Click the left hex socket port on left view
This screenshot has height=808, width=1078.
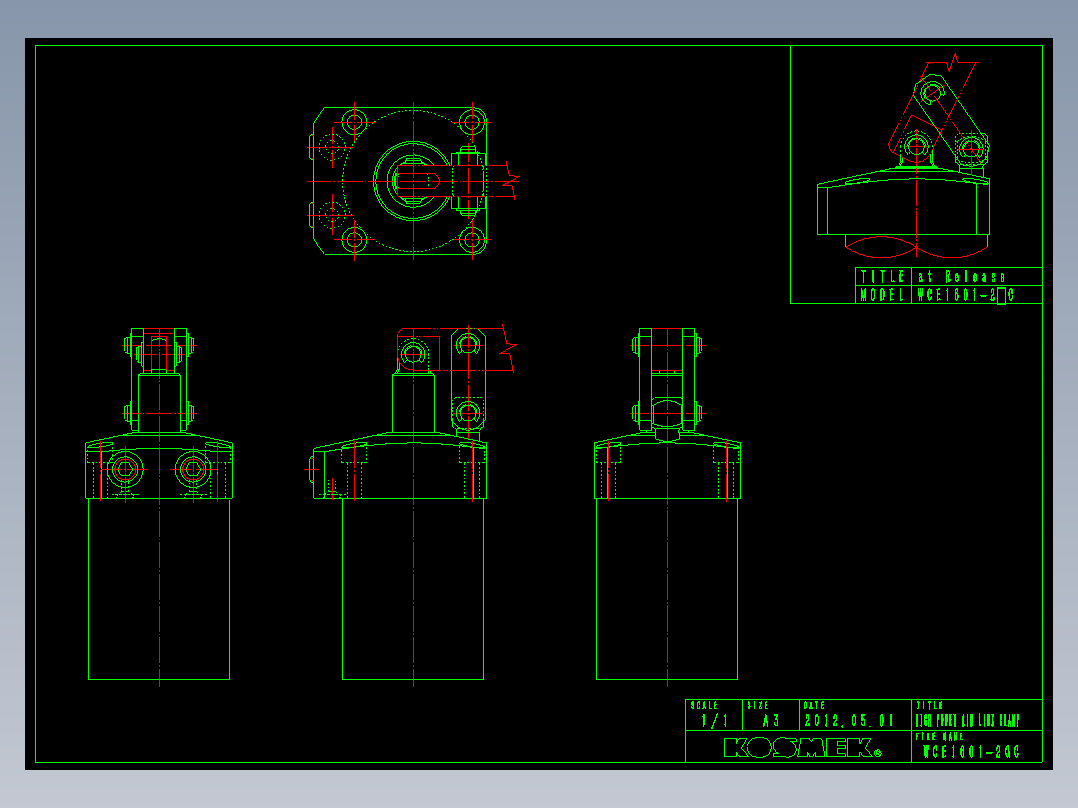point(125,470)
